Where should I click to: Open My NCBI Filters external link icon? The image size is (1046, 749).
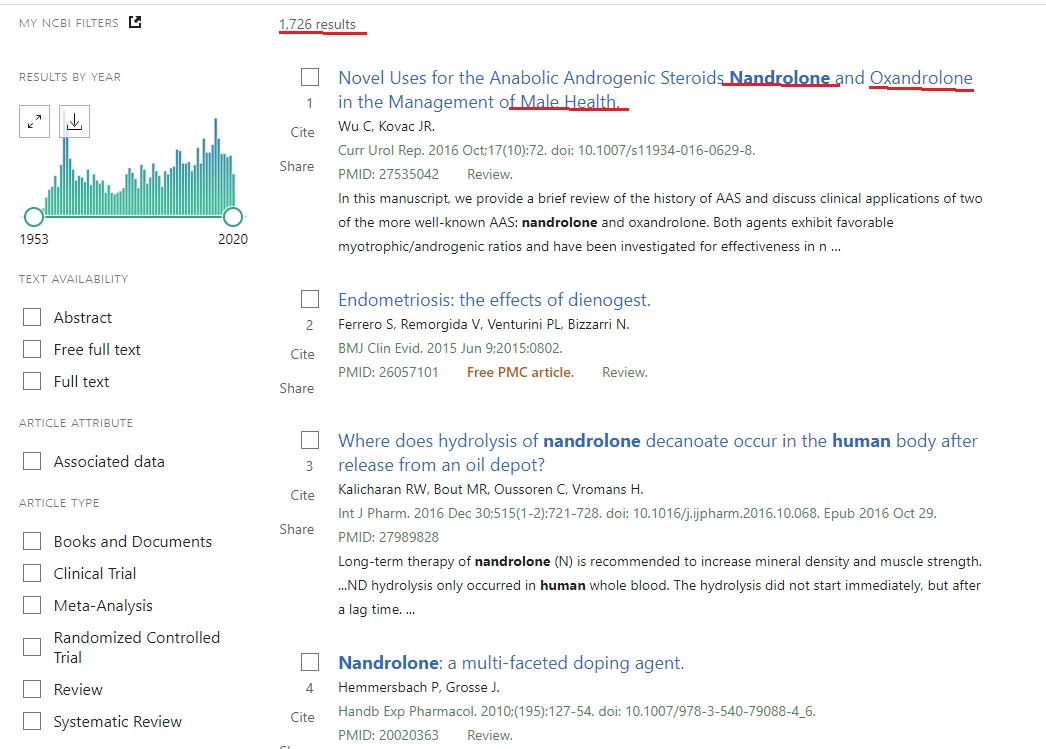[135, 22]
